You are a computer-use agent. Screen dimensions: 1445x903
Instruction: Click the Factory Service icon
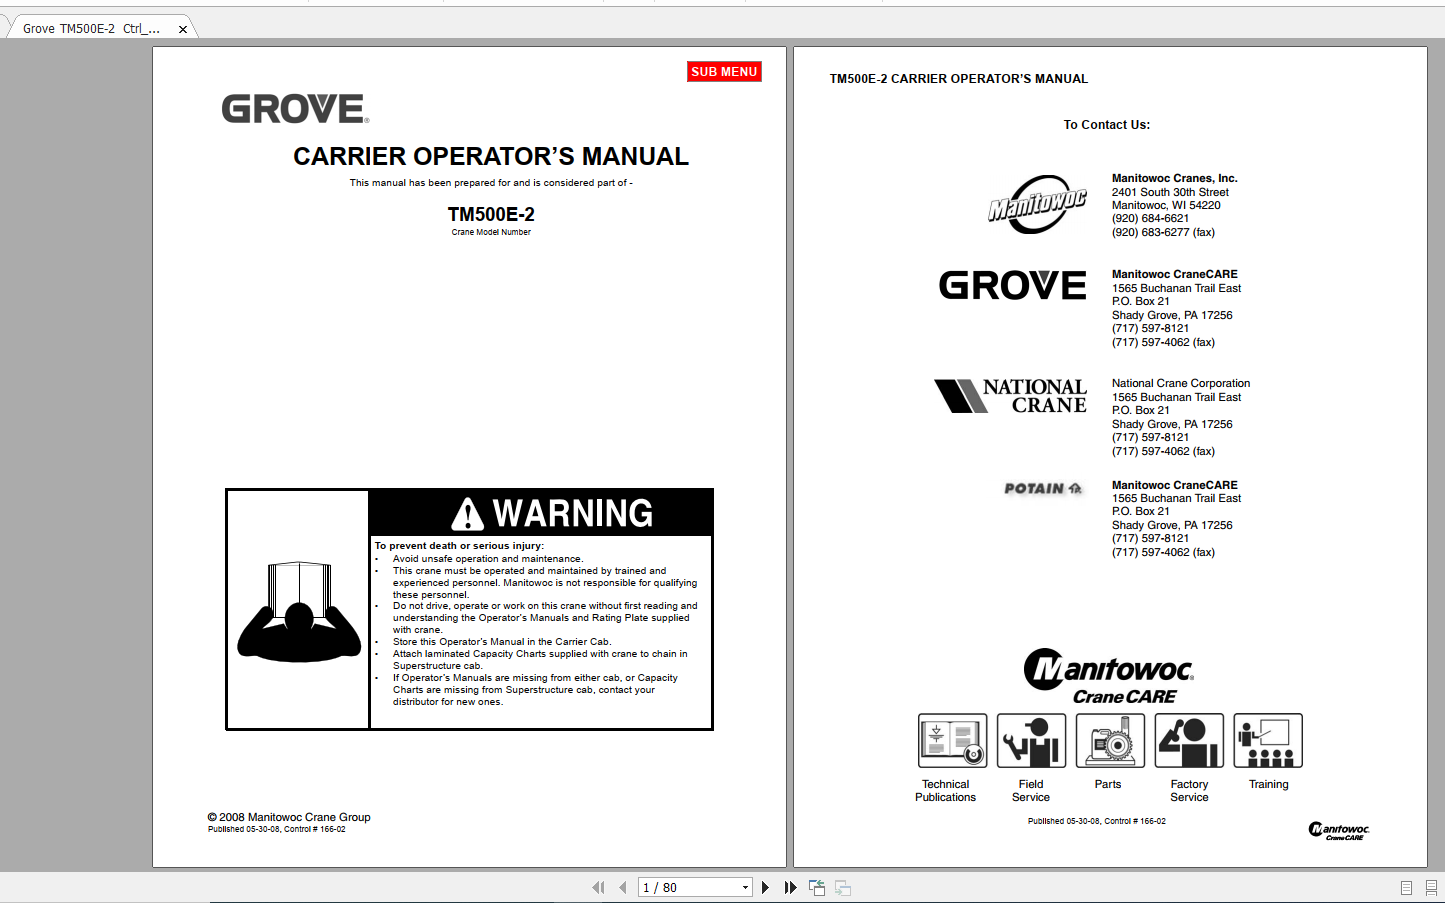(1189, 740)
